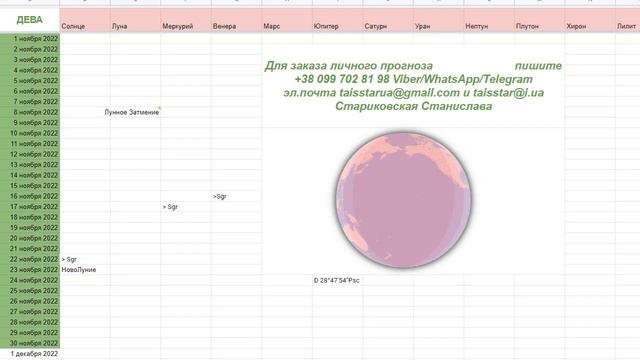Select the 21 ноября 2022 date cell
The height and width of the screenshot is (360, 640).
(30, 249)
